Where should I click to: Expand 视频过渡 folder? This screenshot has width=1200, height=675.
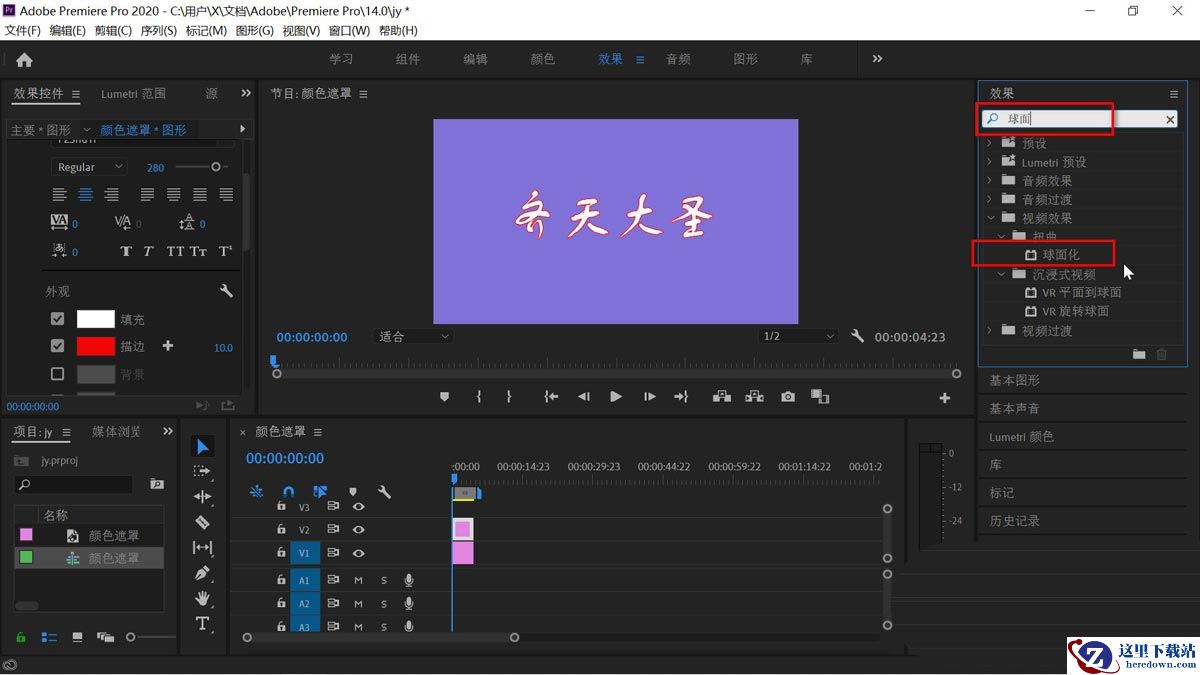pos(990,331)
